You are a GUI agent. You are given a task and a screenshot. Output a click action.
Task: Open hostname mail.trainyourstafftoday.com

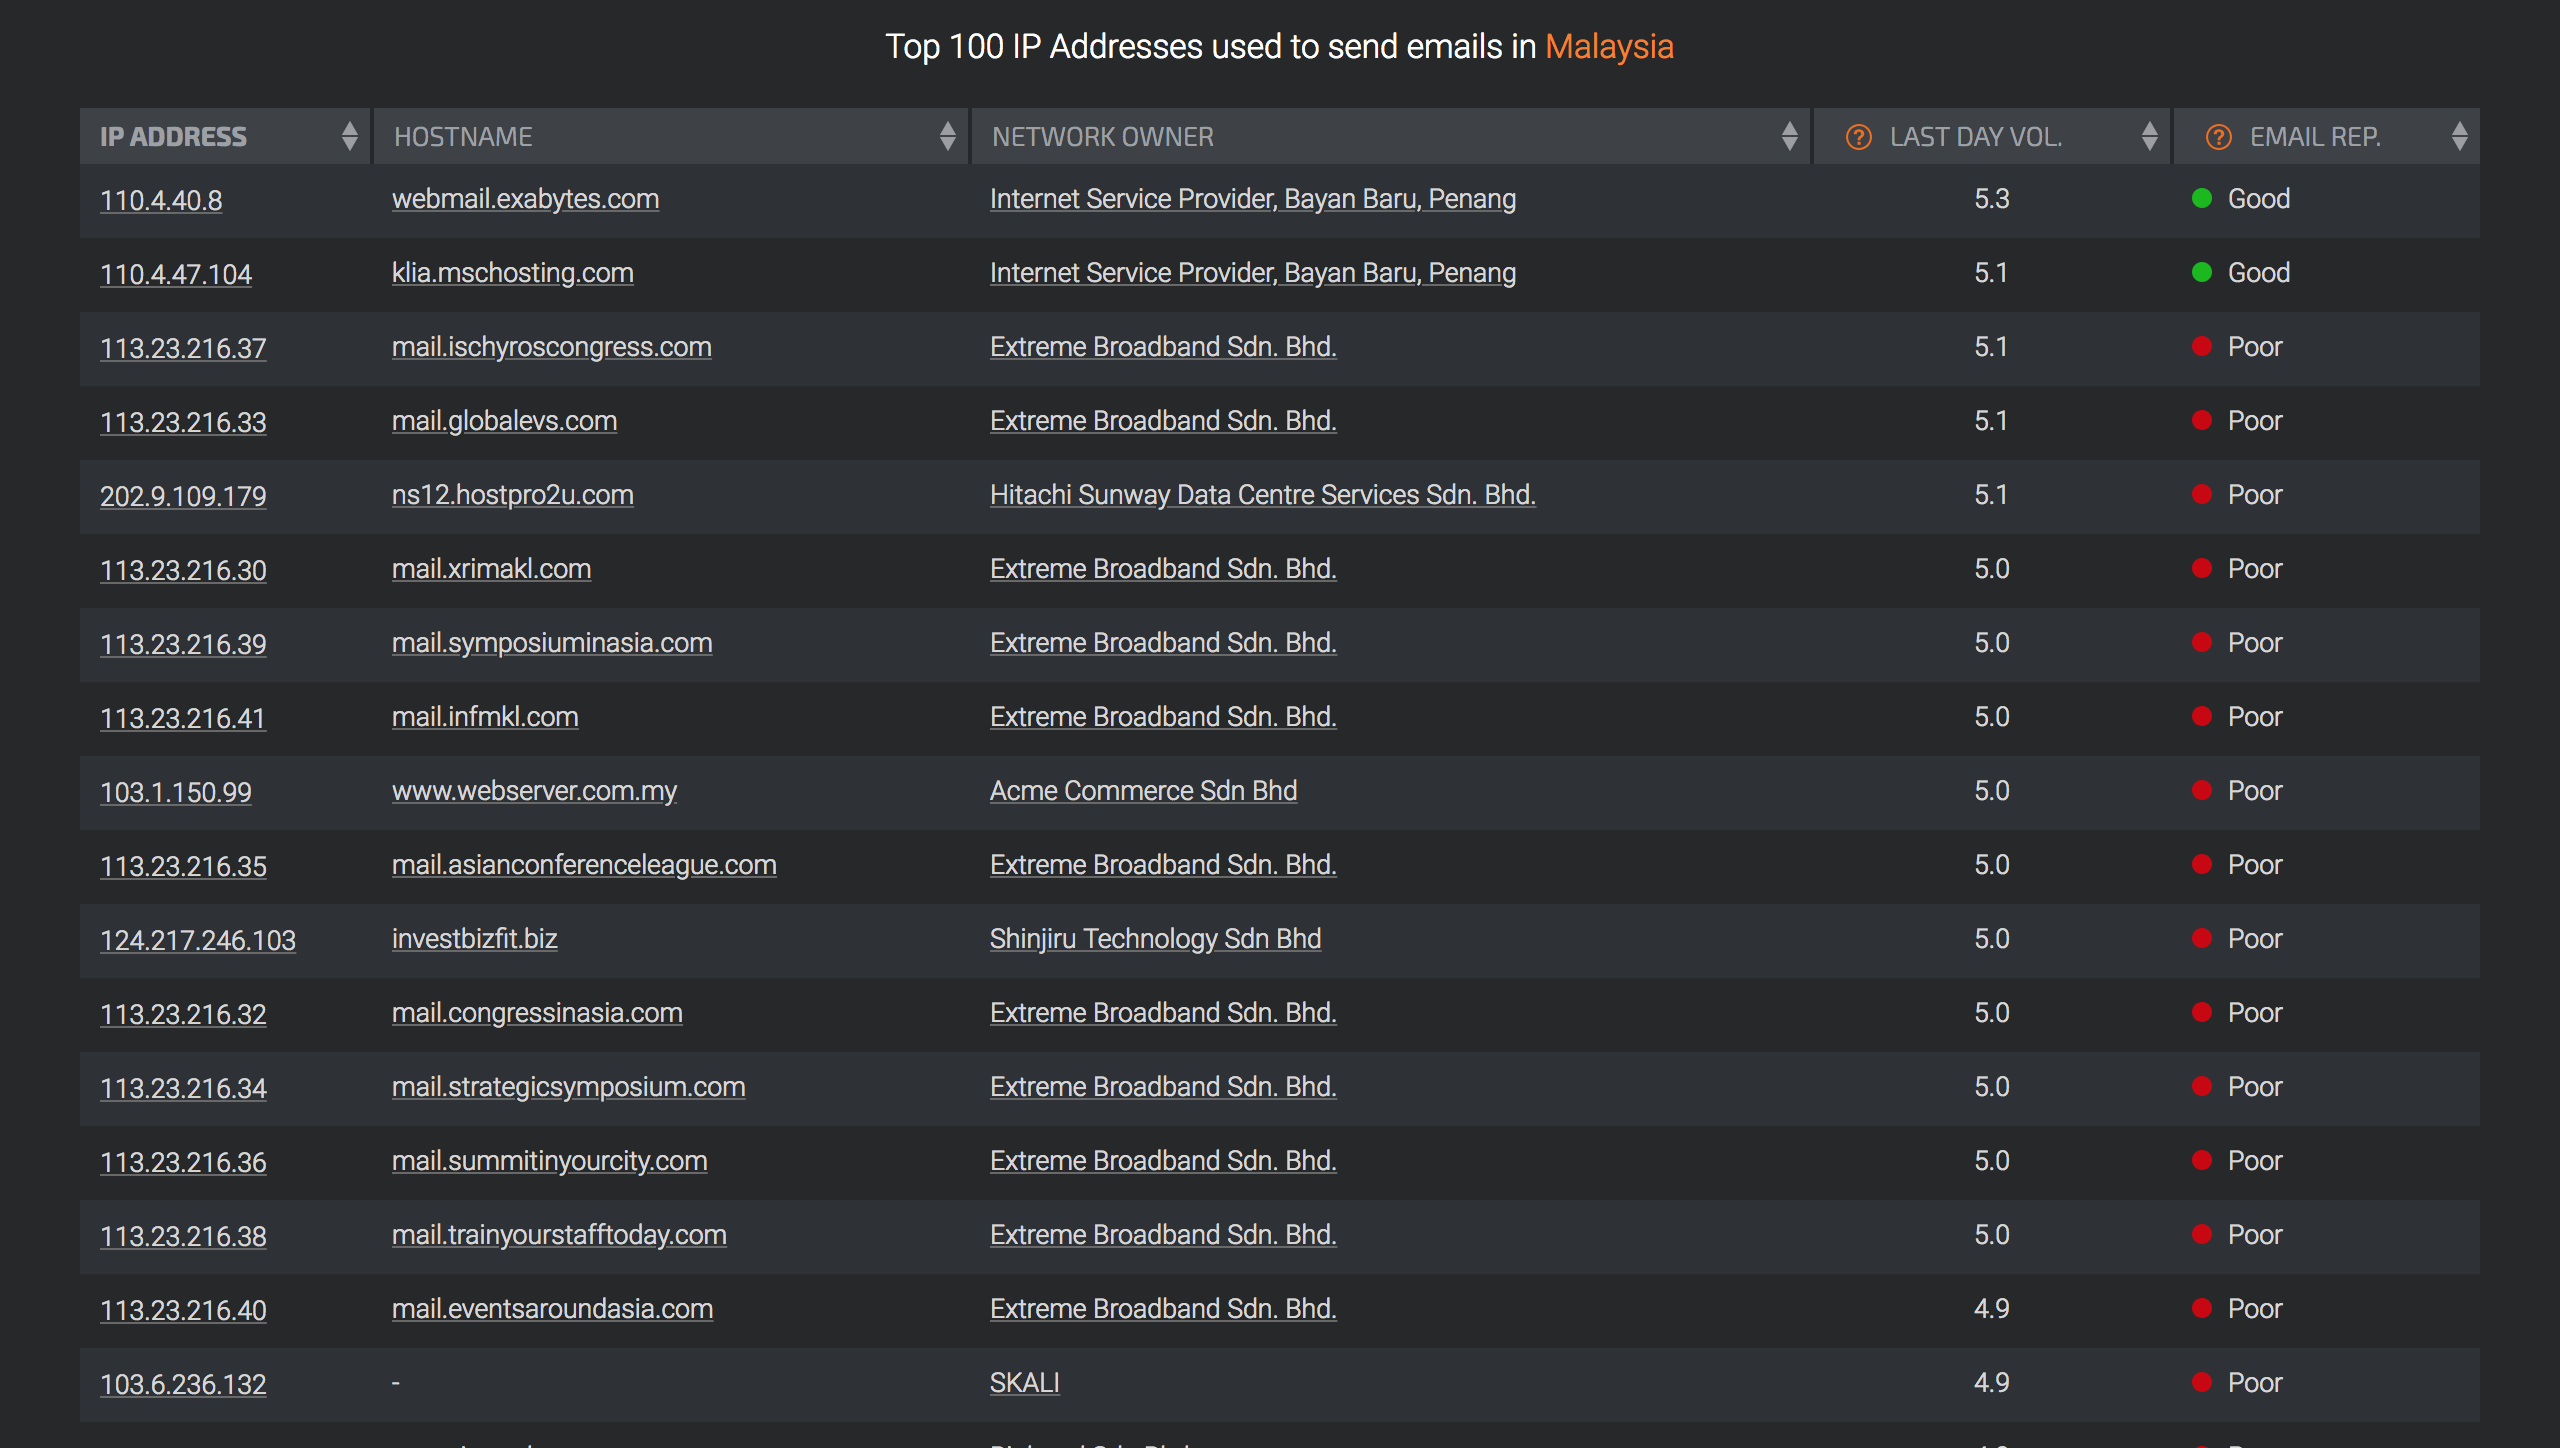559,1235
